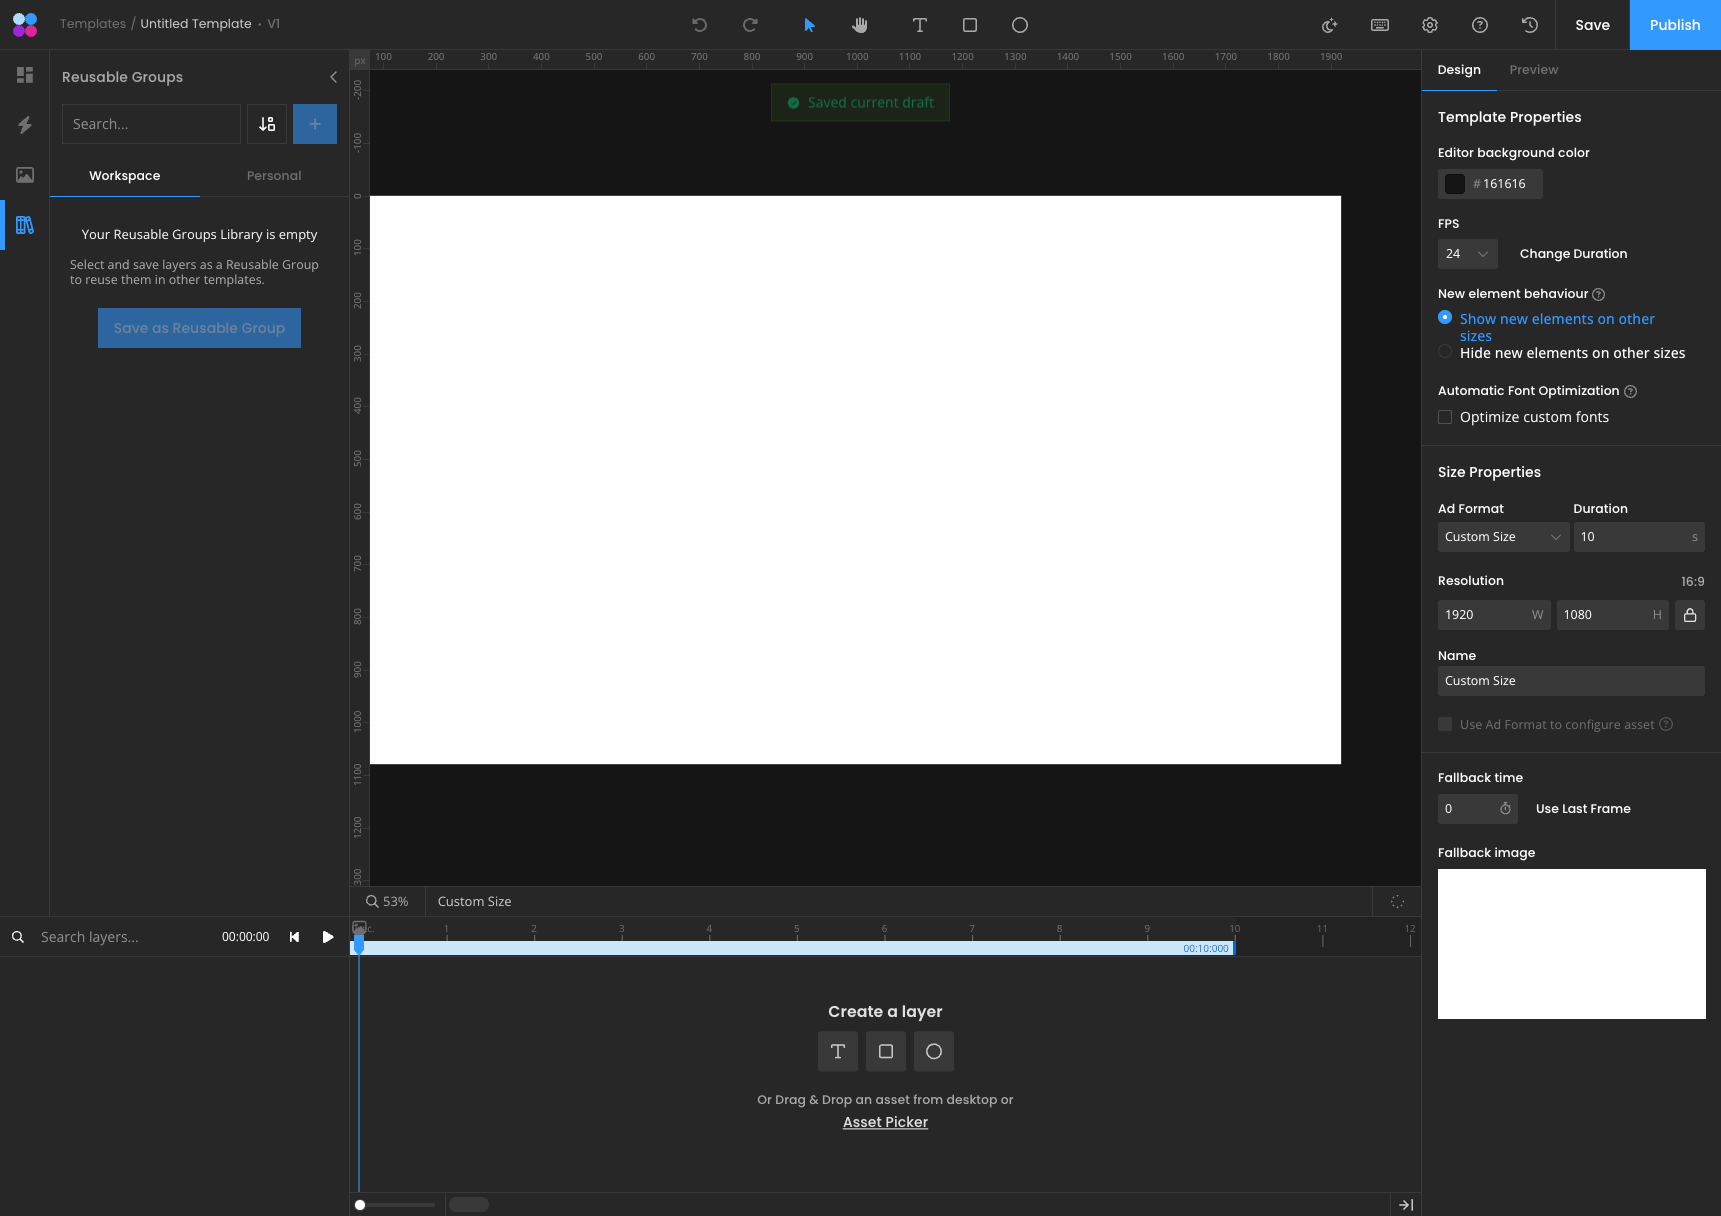Click the fallback time stopwatch icon

[1505, 809]
